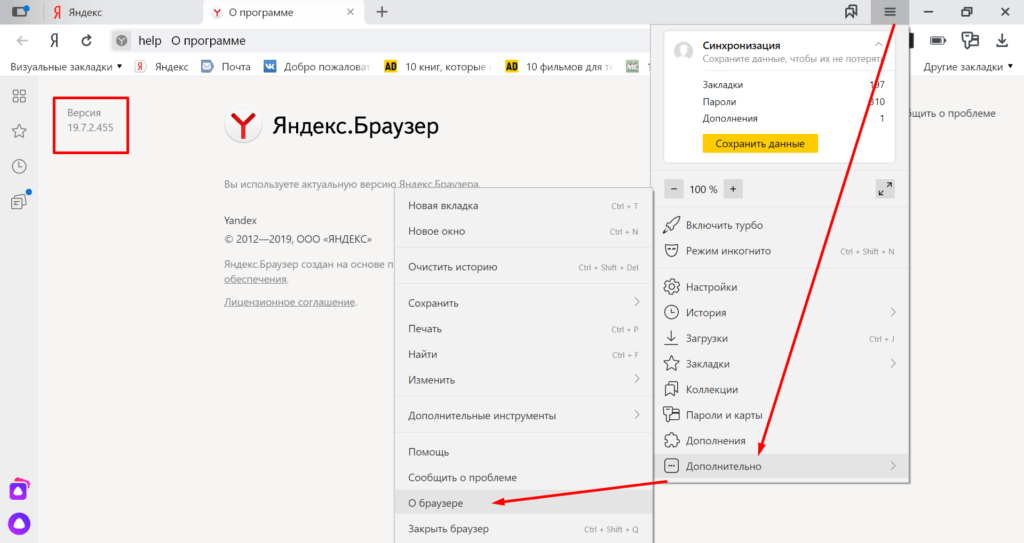Launch Alice purple assistant icon
1024x543 pixels.
[x=19, y=523]
